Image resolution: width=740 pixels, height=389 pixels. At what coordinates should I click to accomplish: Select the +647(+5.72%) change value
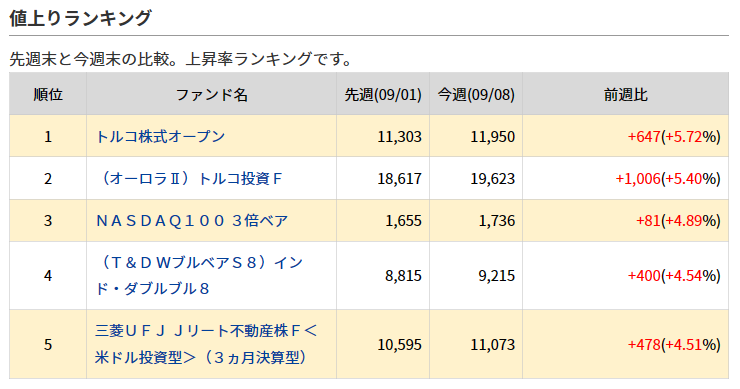click(674, 136)
